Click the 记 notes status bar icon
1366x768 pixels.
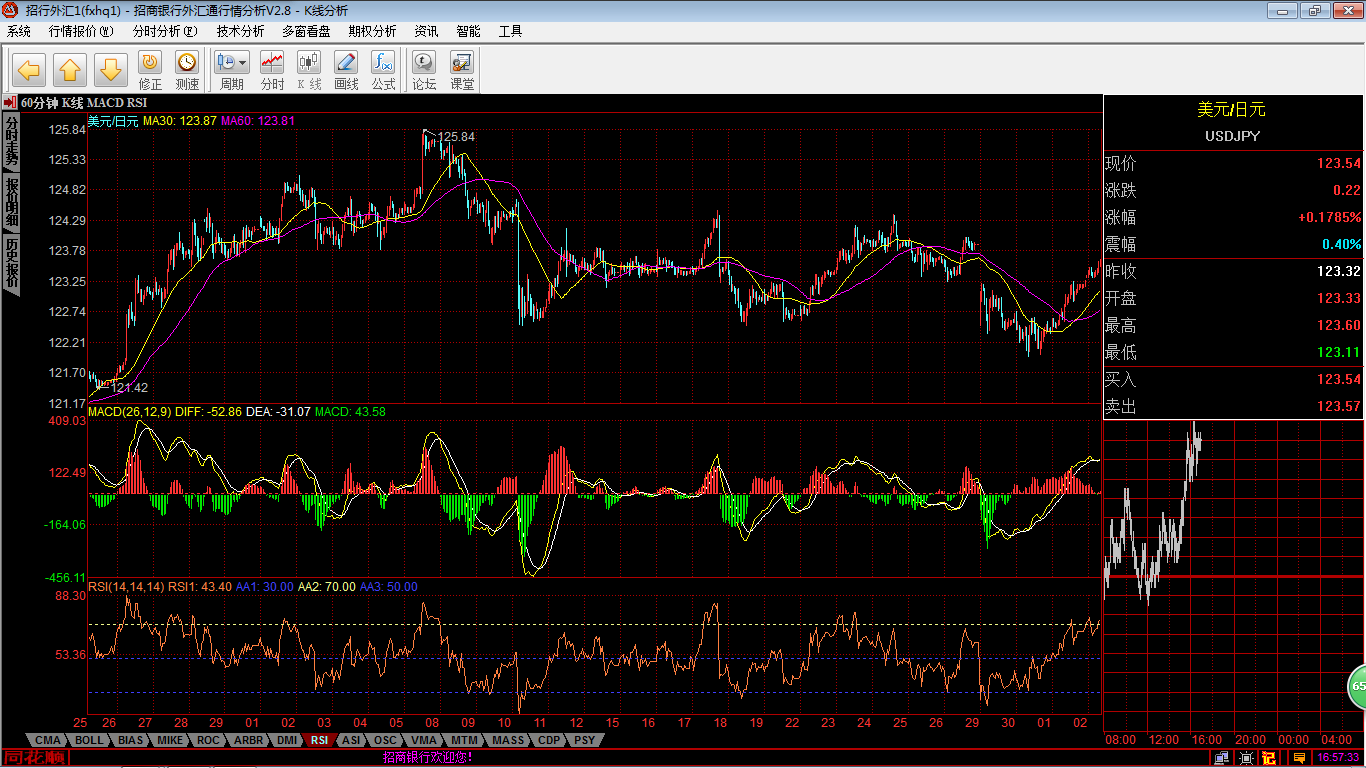[x=1270, y=758]
